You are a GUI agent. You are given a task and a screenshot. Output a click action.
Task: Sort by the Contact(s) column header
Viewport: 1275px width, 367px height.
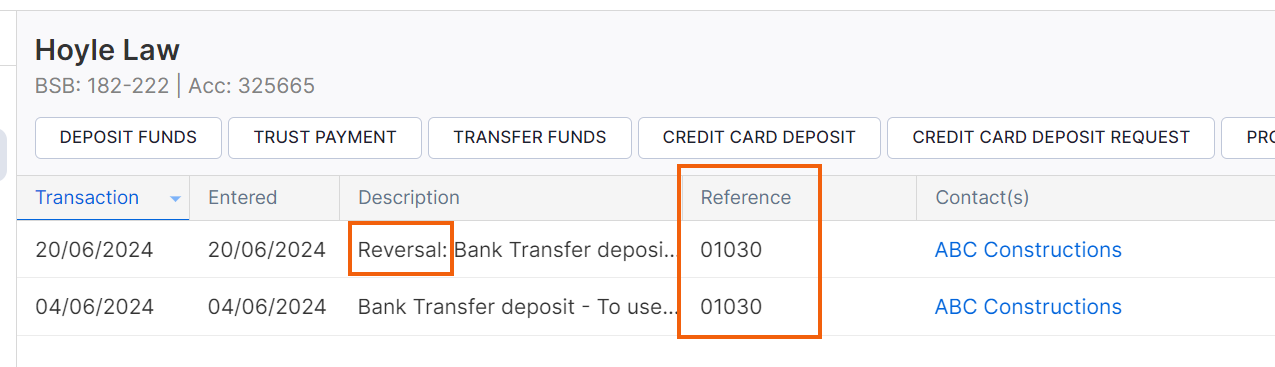pos(982,198)
